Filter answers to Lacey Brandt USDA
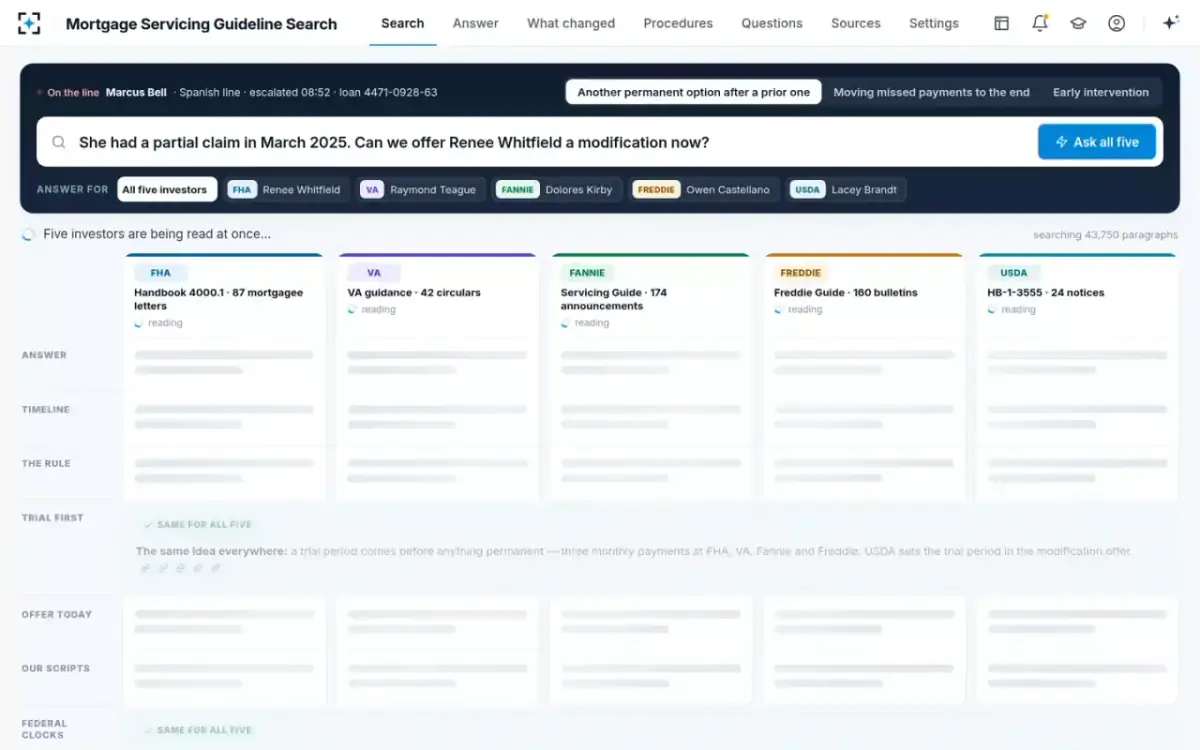 coord(846,190)
